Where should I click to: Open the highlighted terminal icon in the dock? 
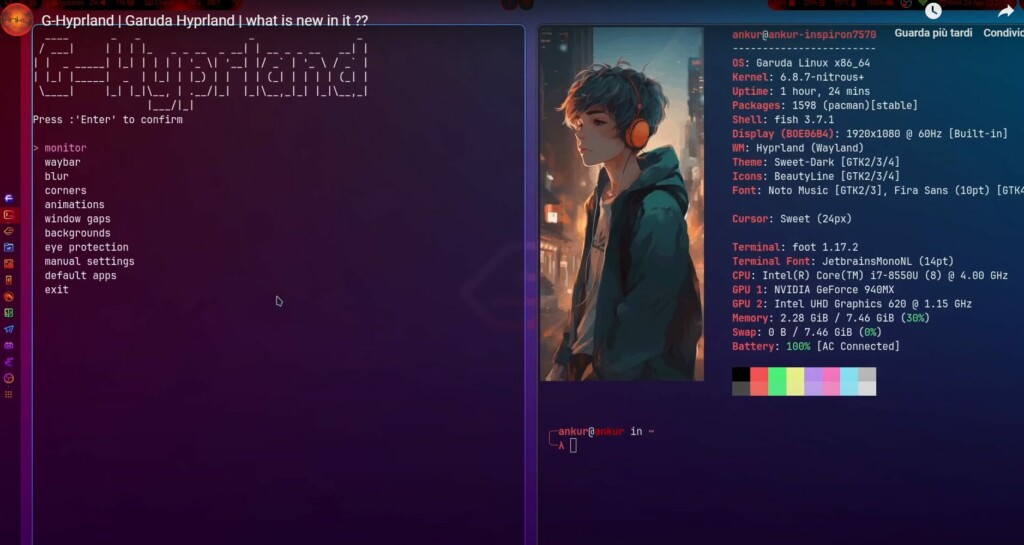[8, 215]
